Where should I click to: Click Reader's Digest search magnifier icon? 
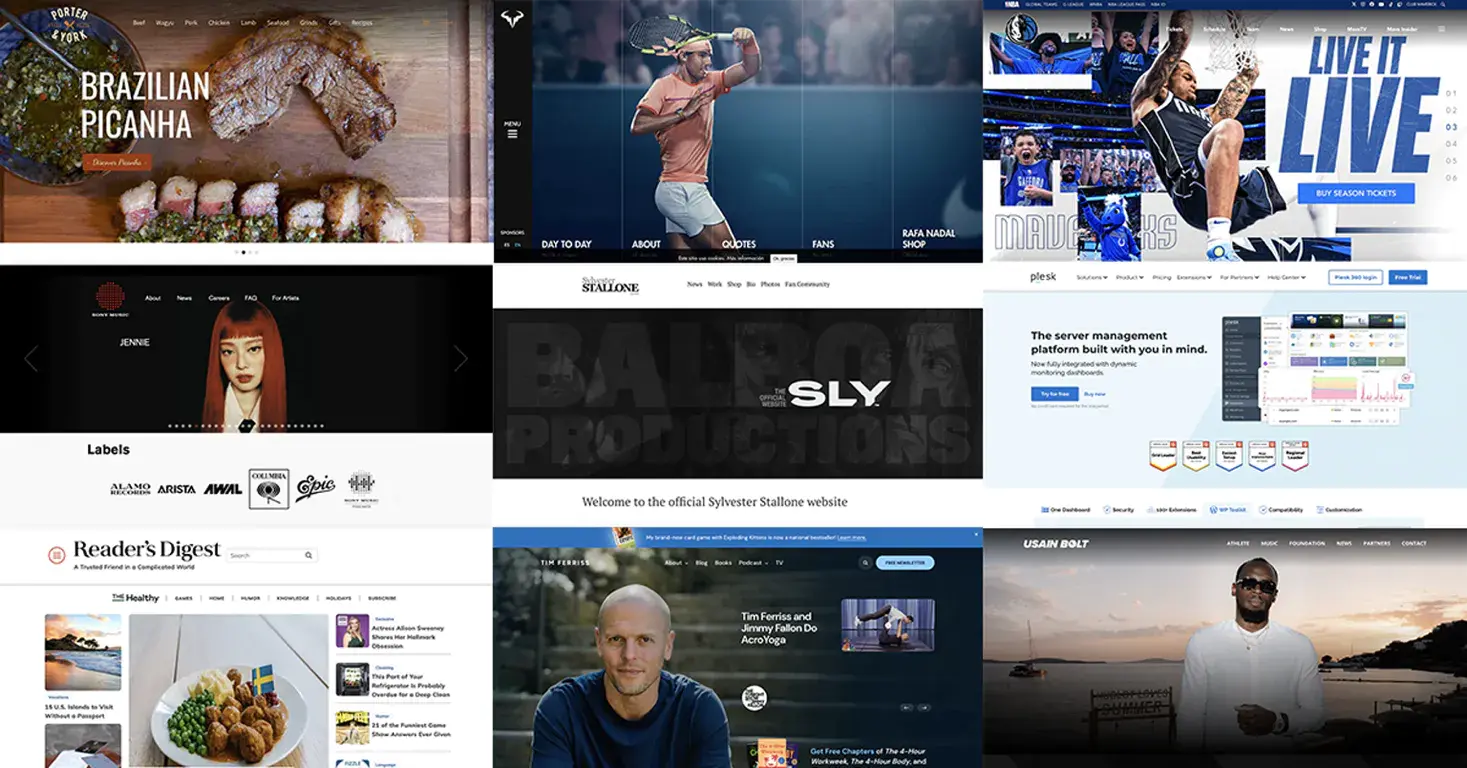click(x=308, y=555)
